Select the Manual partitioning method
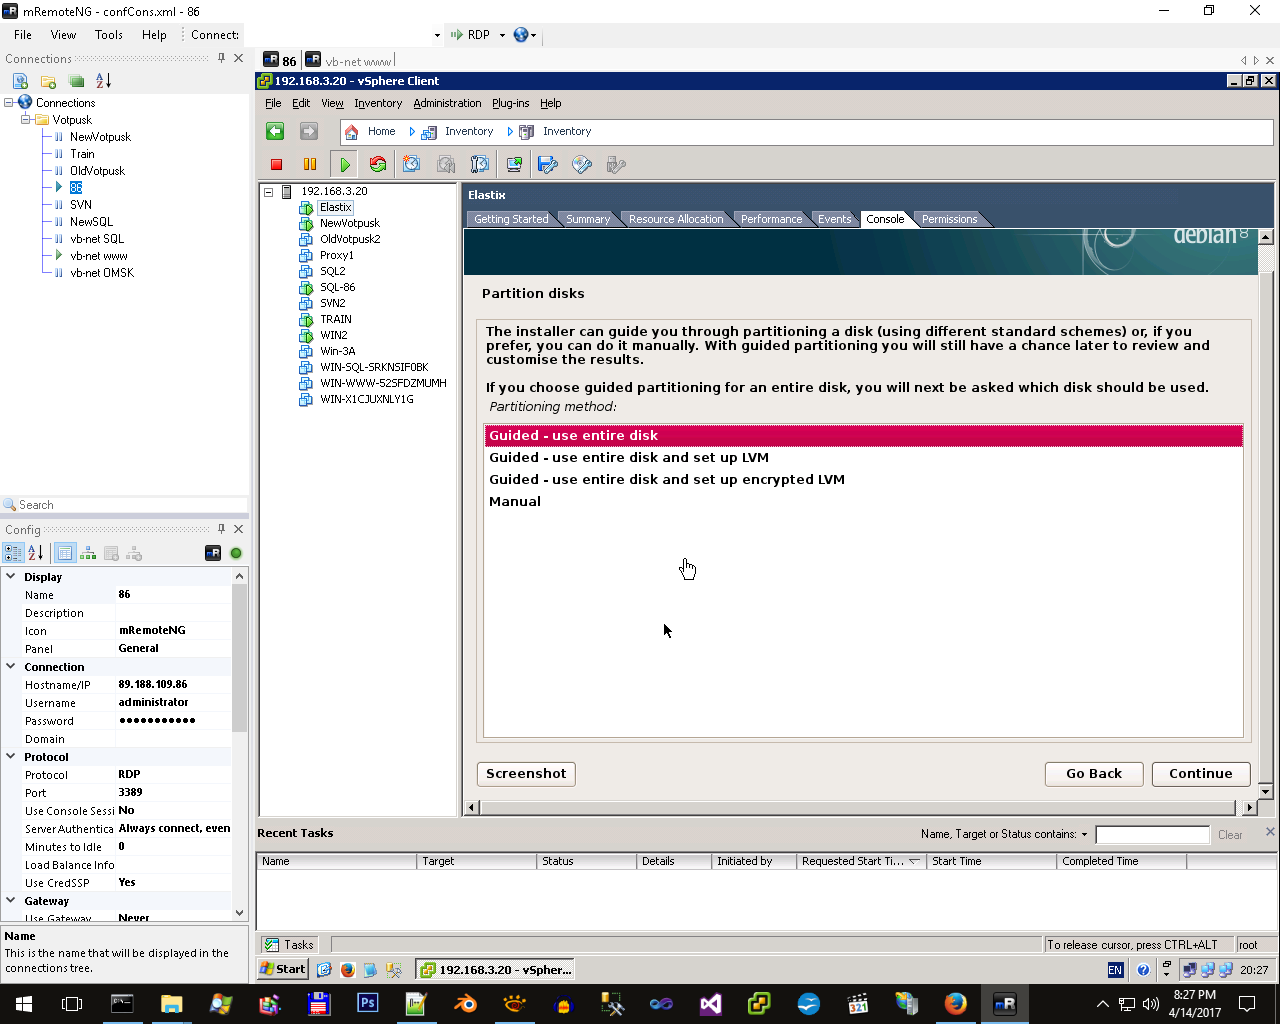This screenshot has height=1024, width=1280. click(864, 502)
